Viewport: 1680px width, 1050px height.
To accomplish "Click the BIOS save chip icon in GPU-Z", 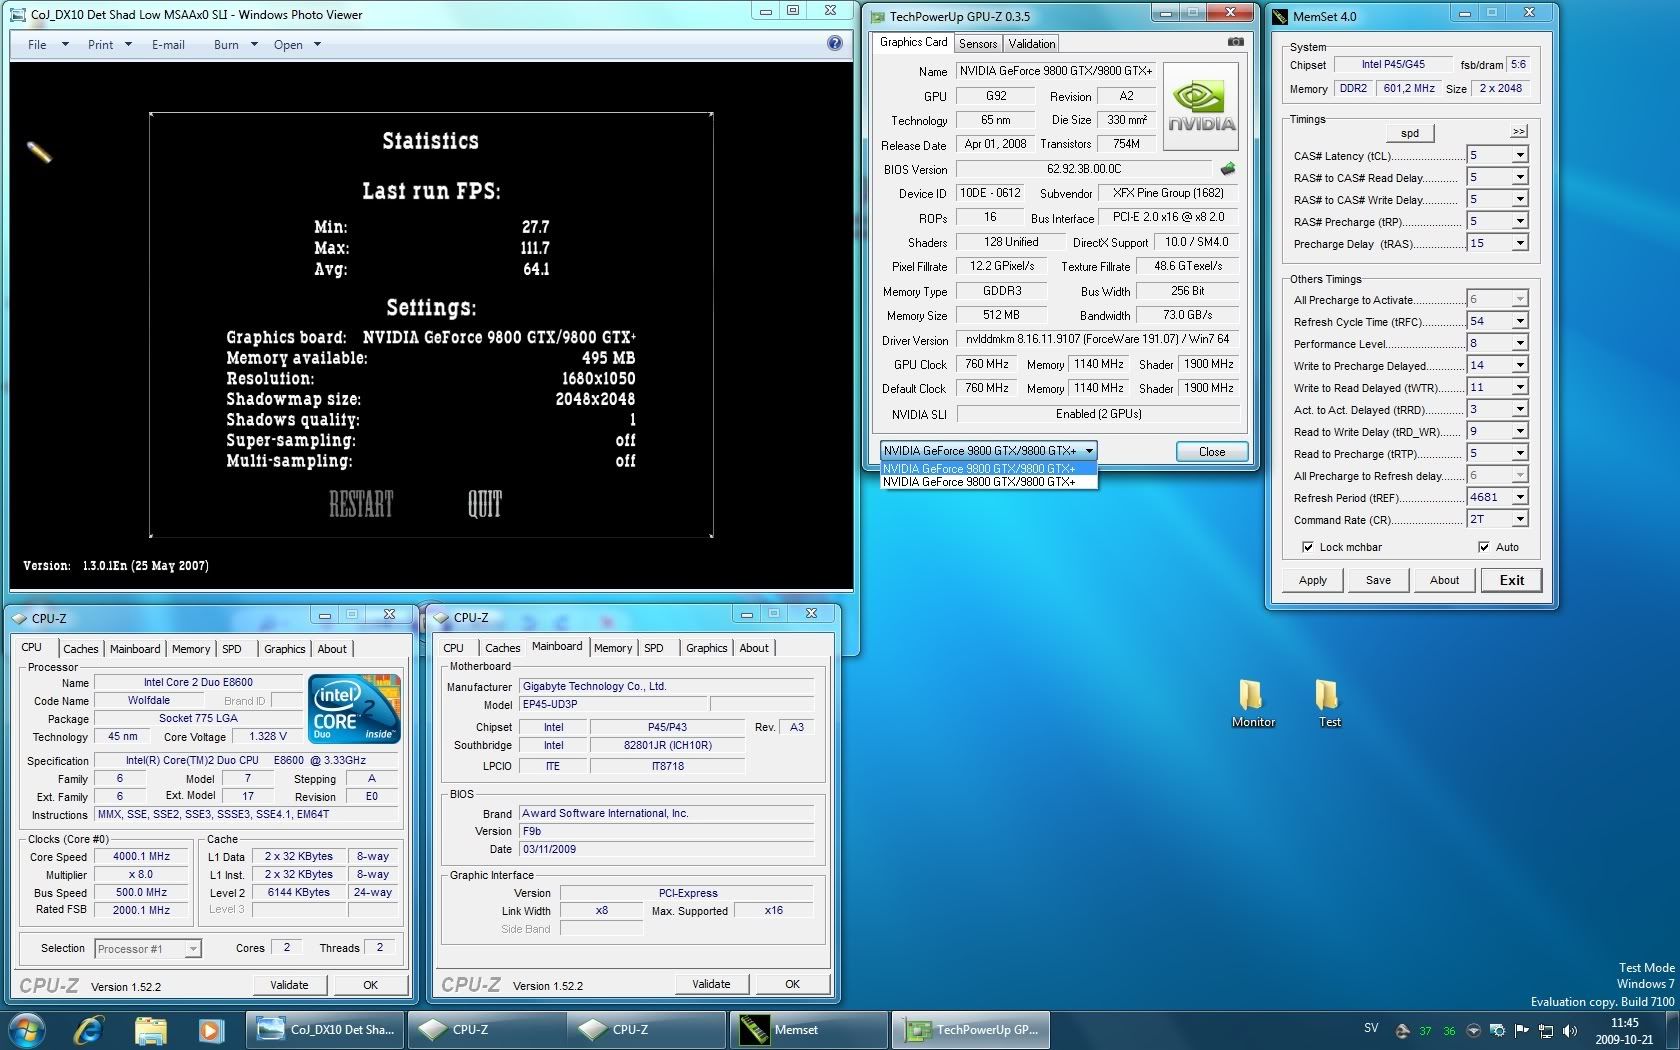I will (1228, 169).
